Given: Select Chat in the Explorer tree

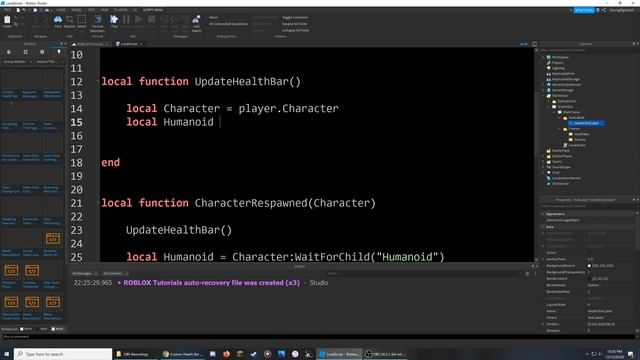Looking at the screenshot, I should tap(555, 173).
